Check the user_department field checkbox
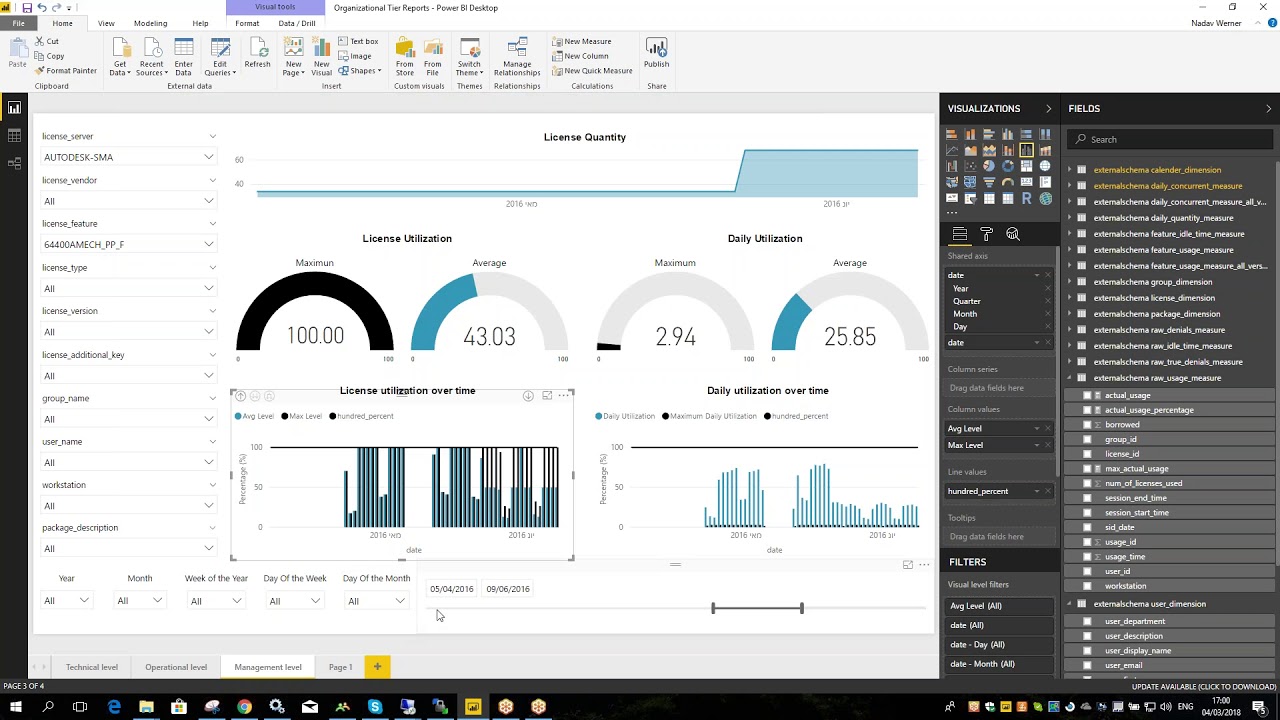This screenshot has height=720, width=1280. pyautogui.click(x=1087, y=621)
